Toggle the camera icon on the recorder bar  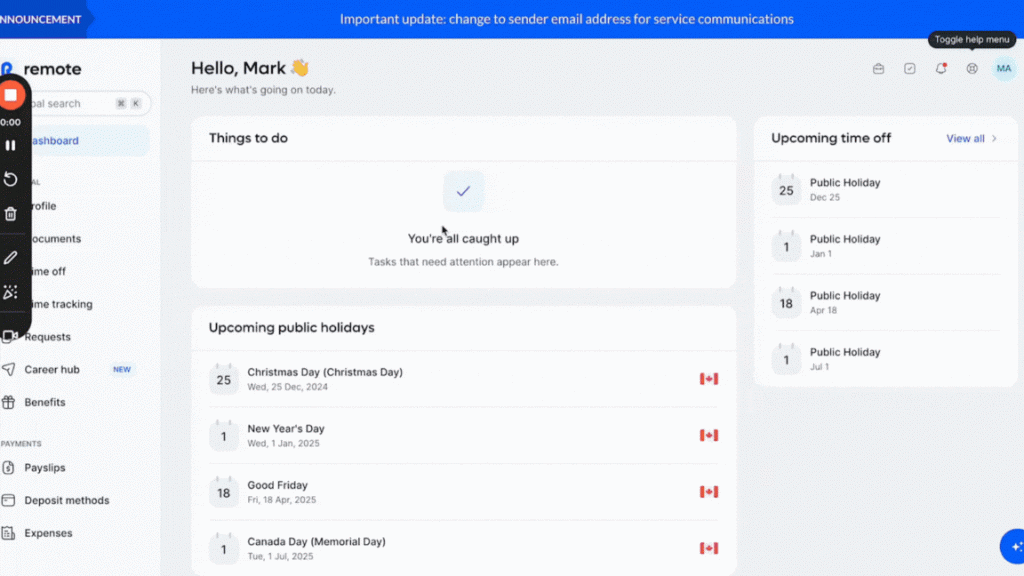pos(11,336)
